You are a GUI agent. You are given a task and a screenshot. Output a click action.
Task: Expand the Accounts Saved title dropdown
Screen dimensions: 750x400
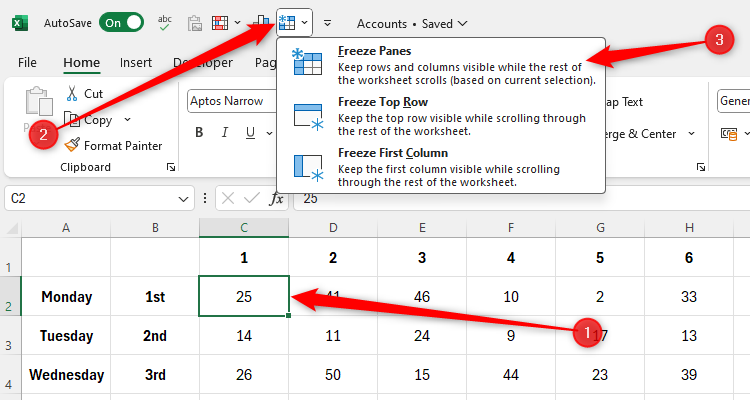tap(462, 23)
